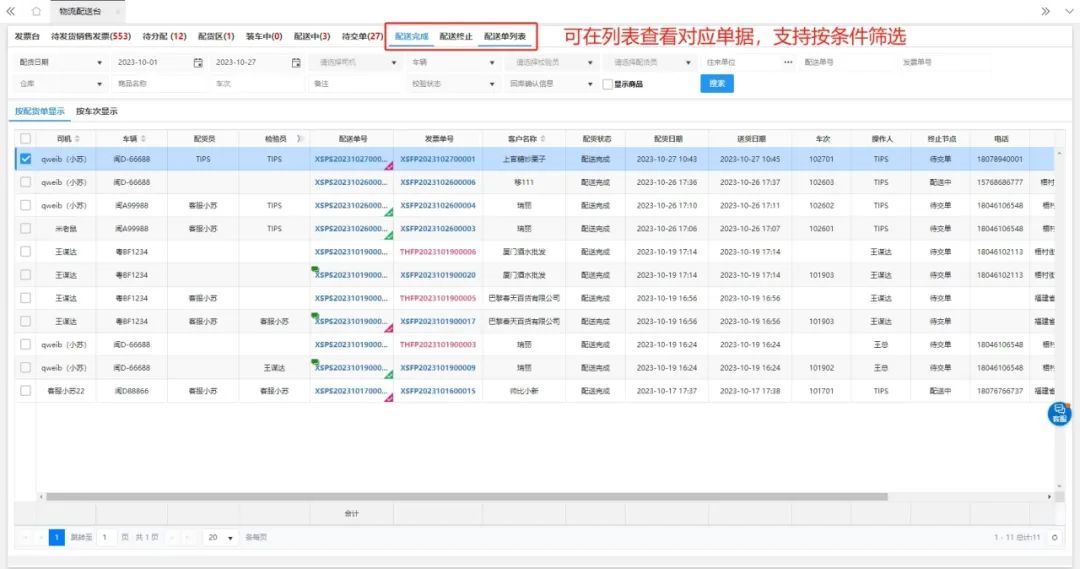Open invoice link XSFP2023102700001
Image resolution: width=1080 pixels, height=569 pixels.
click(x=437, y=159)
